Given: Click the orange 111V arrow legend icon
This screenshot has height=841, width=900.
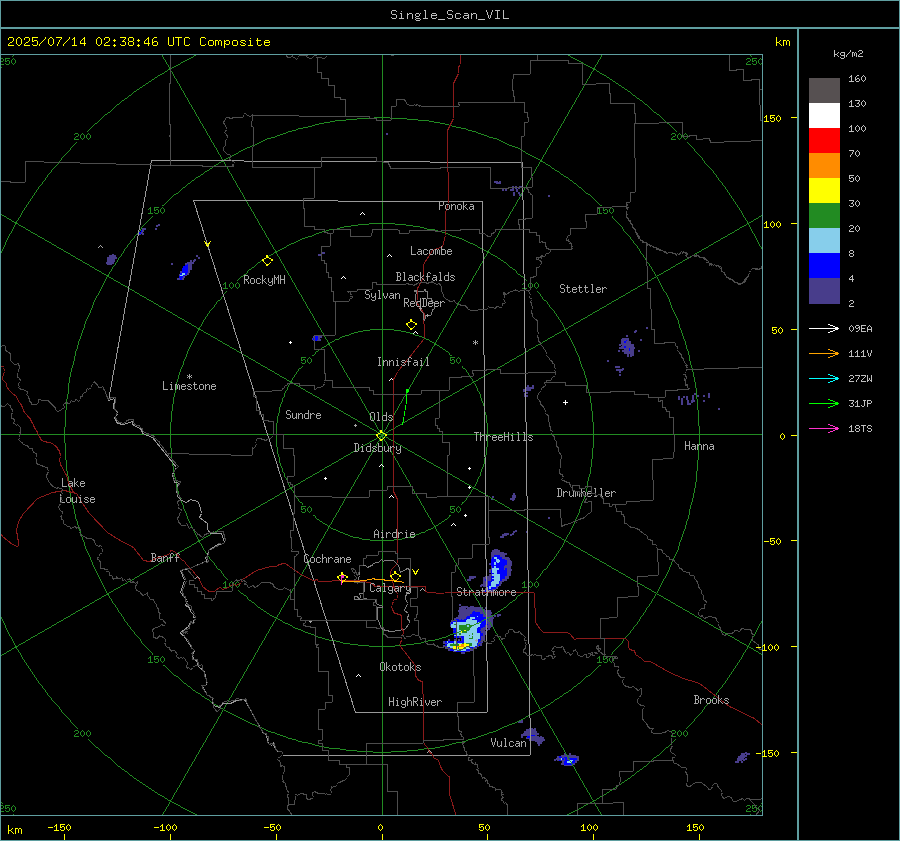Looking at the screenshot, I should pos(824,354).
